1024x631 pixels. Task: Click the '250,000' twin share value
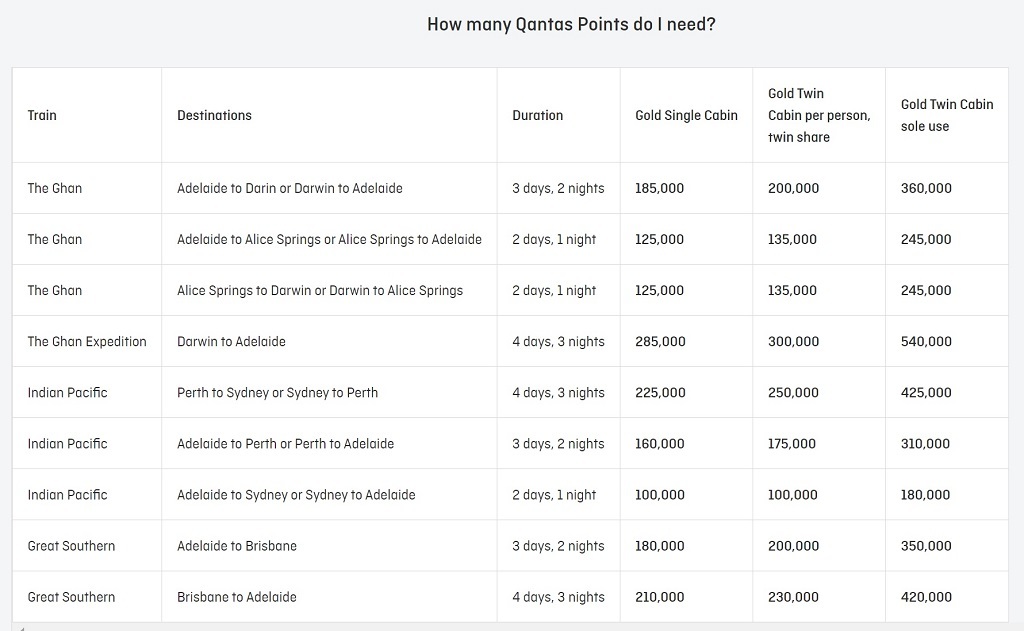tap(793, 393)
